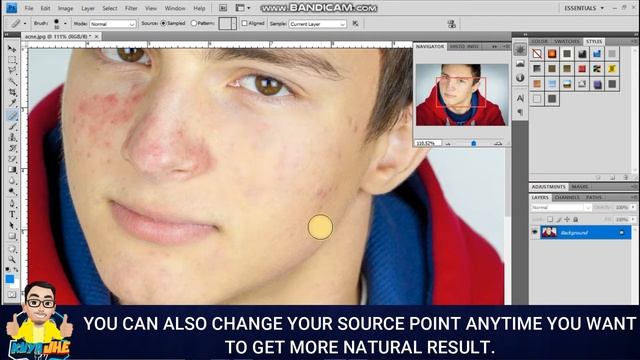Click the navigator zoom slider handle

click(473, 143)
